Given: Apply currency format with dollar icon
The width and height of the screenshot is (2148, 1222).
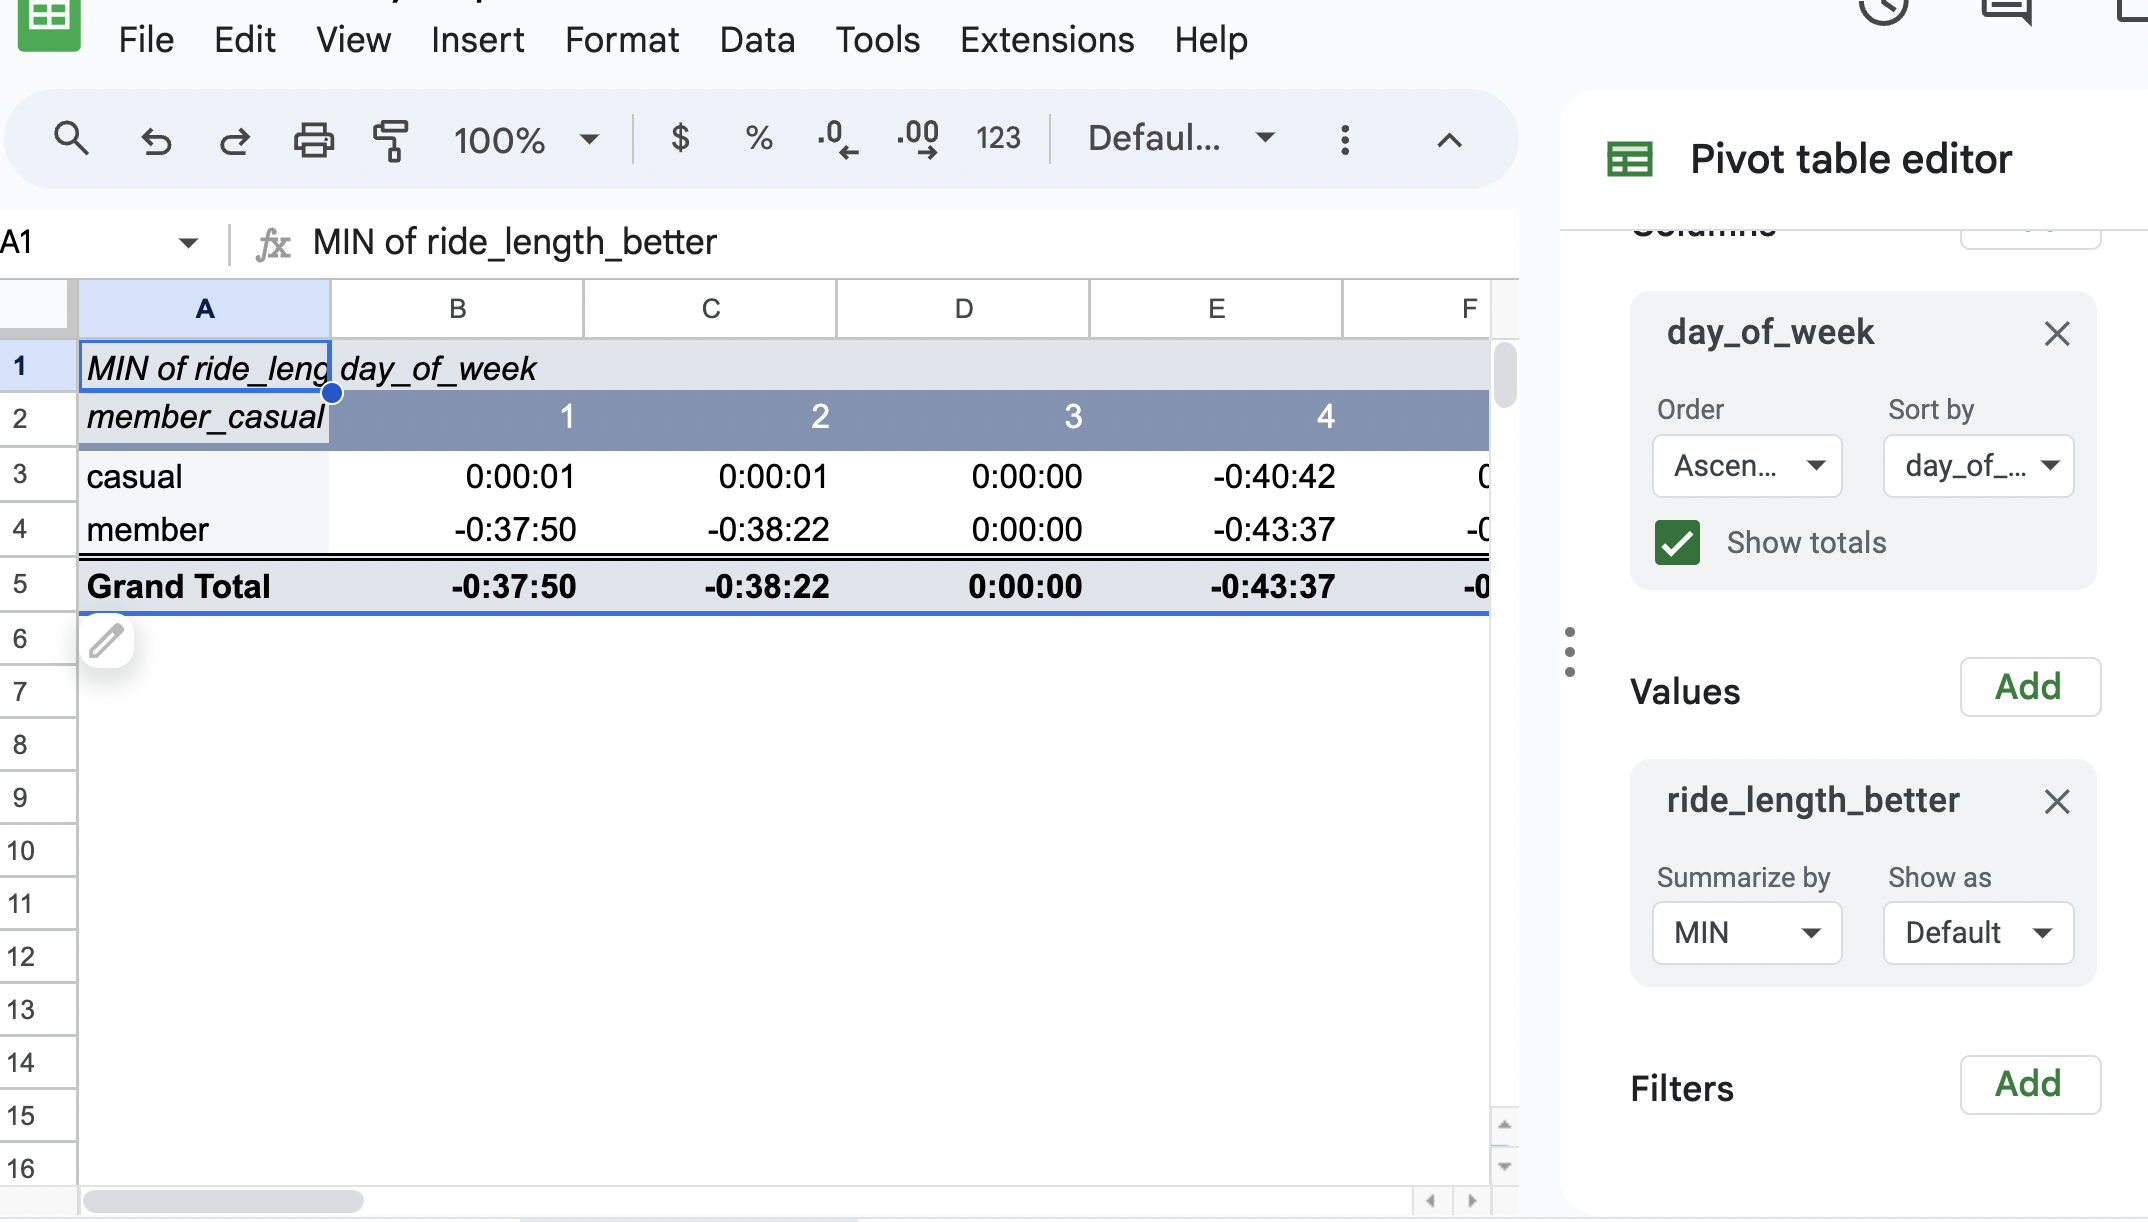Looking at the screenshot, I should [680, 138].
